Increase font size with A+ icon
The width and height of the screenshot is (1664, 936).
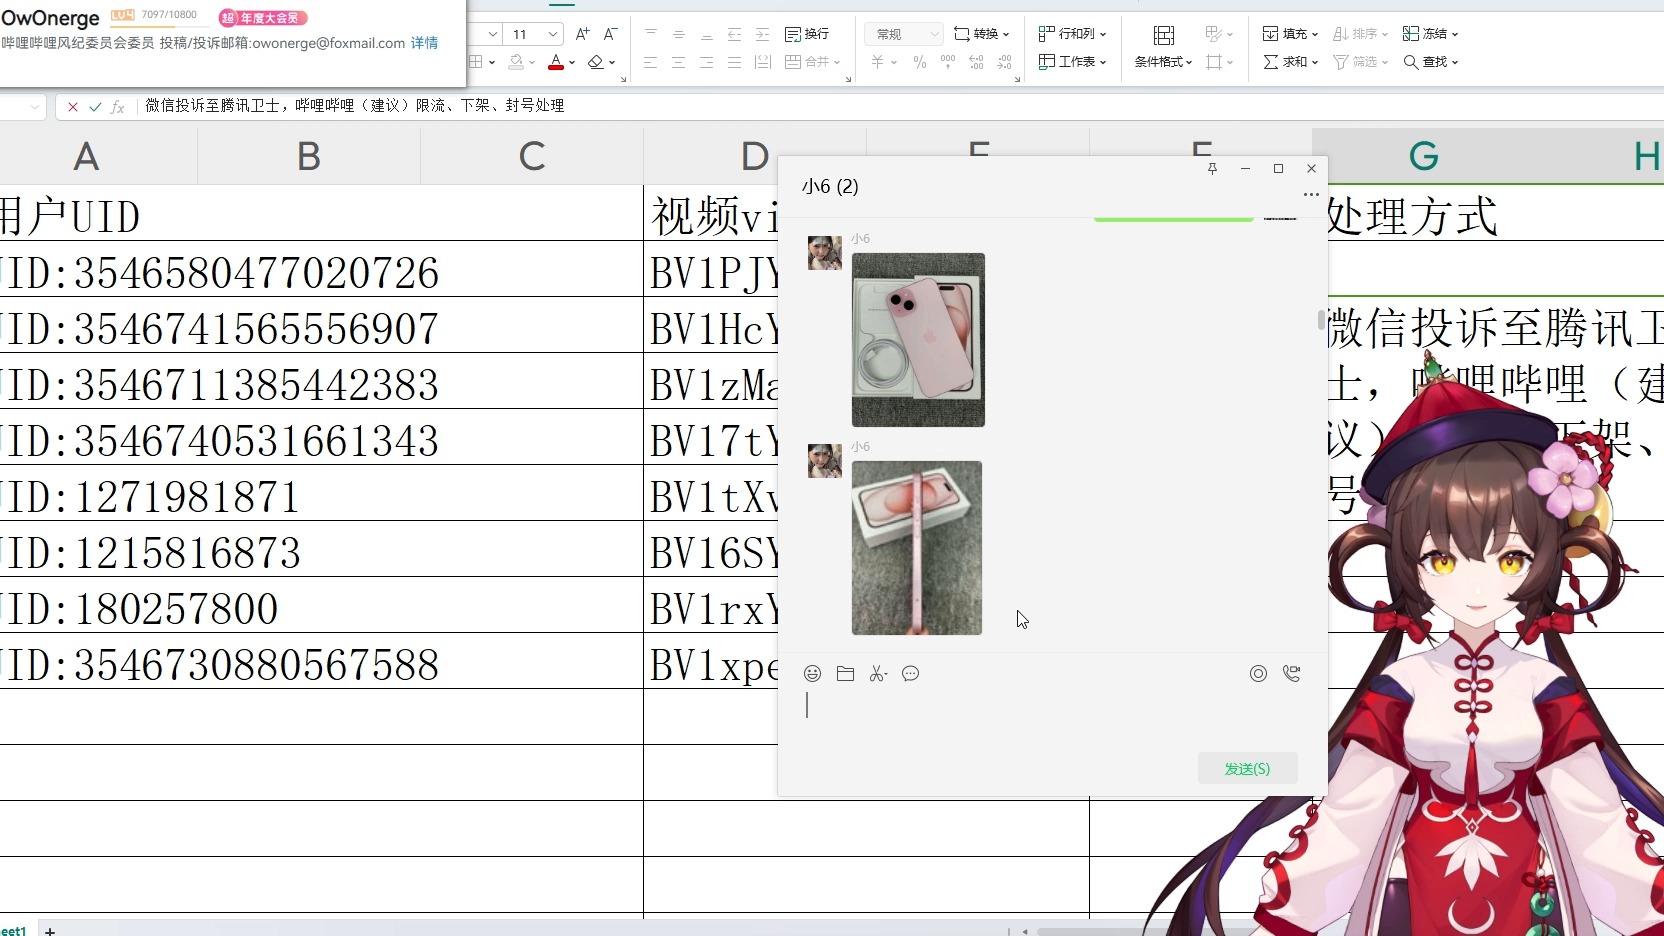point(583,34)
